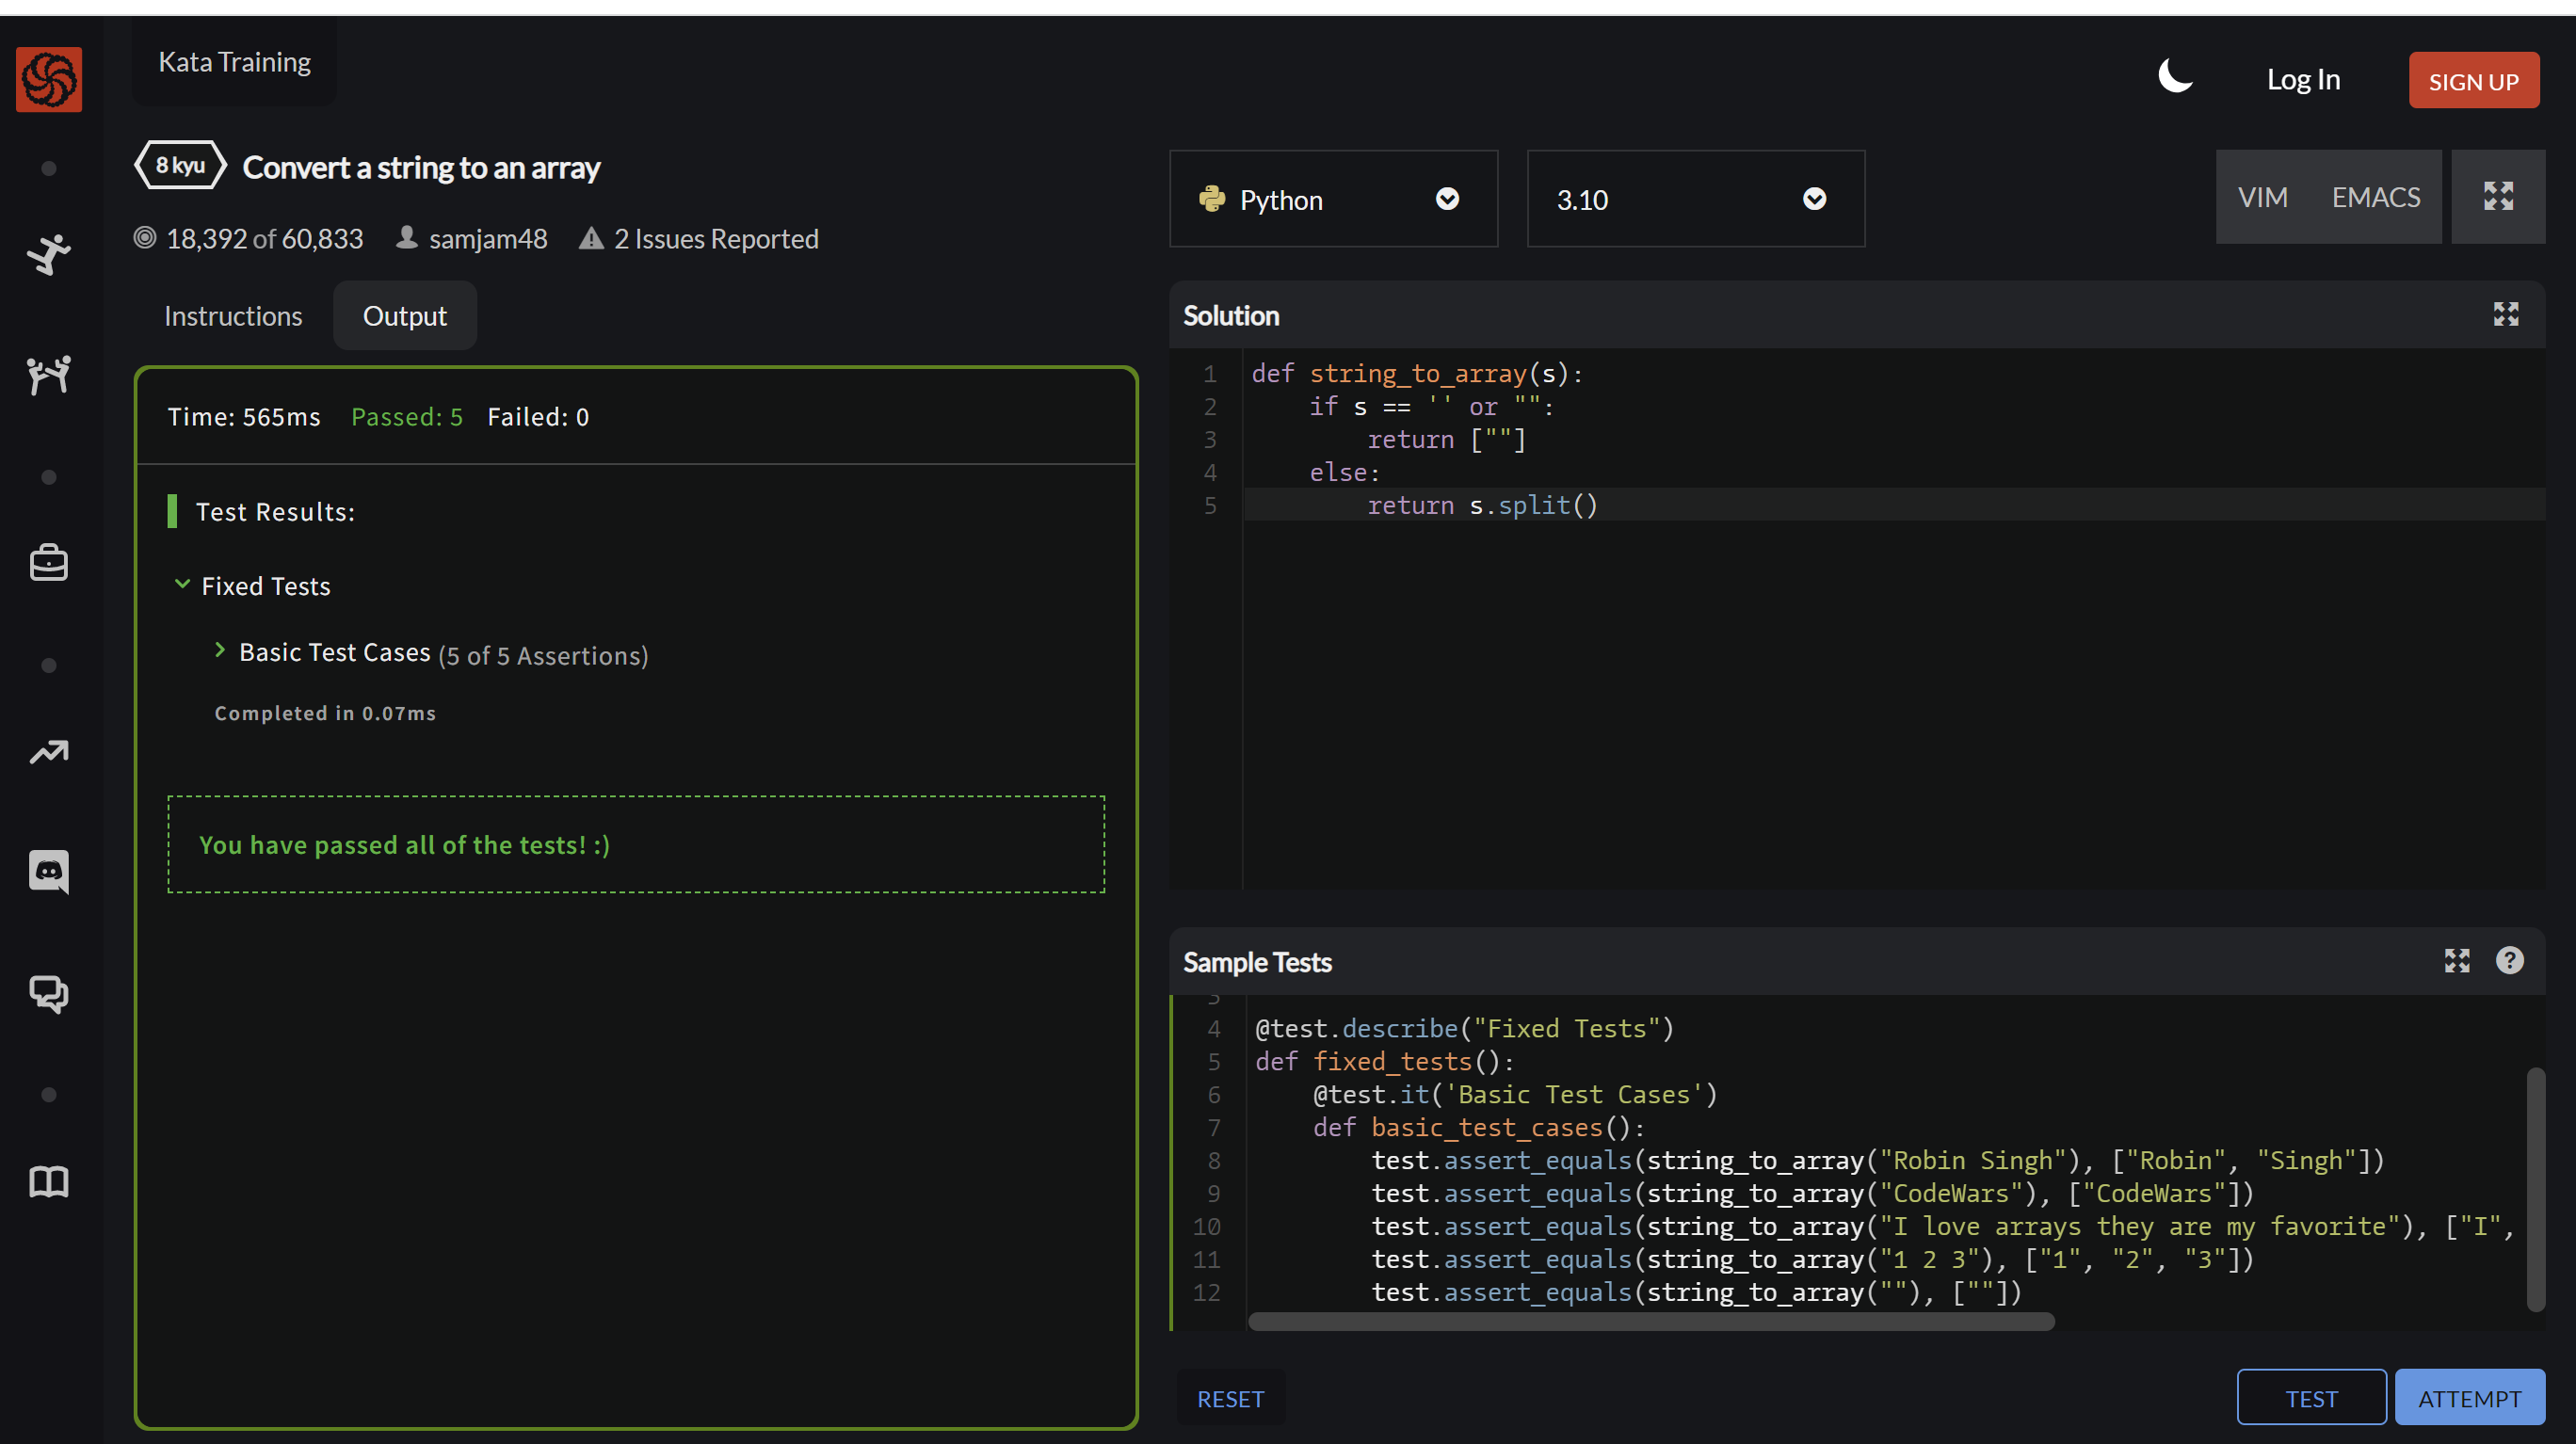This screenshot has width=2576, height=1444.
Task: Open the Careers briefcase icon
Action: (x=48, y=562)
